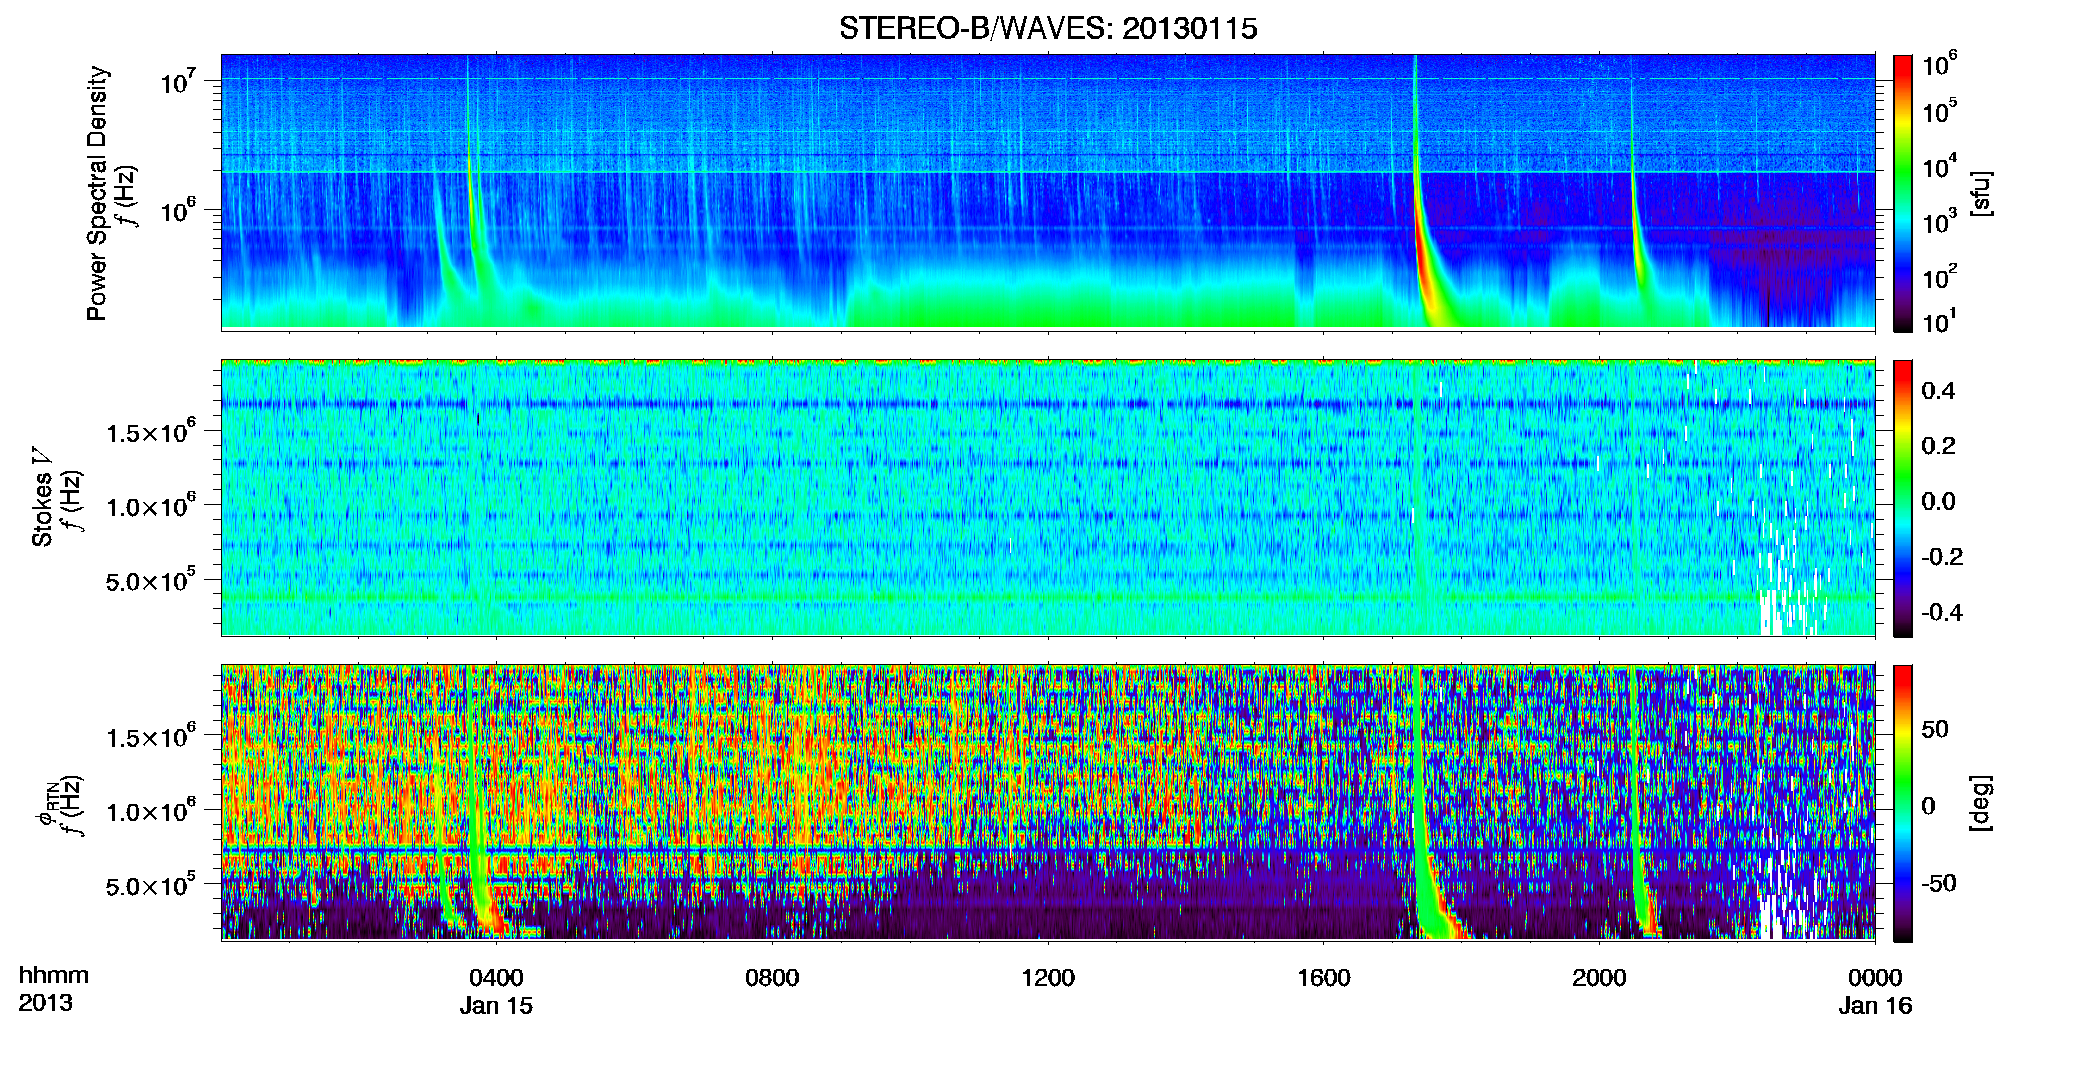
Task: Click the 2013 year caption
Action: click(45, 1002)
